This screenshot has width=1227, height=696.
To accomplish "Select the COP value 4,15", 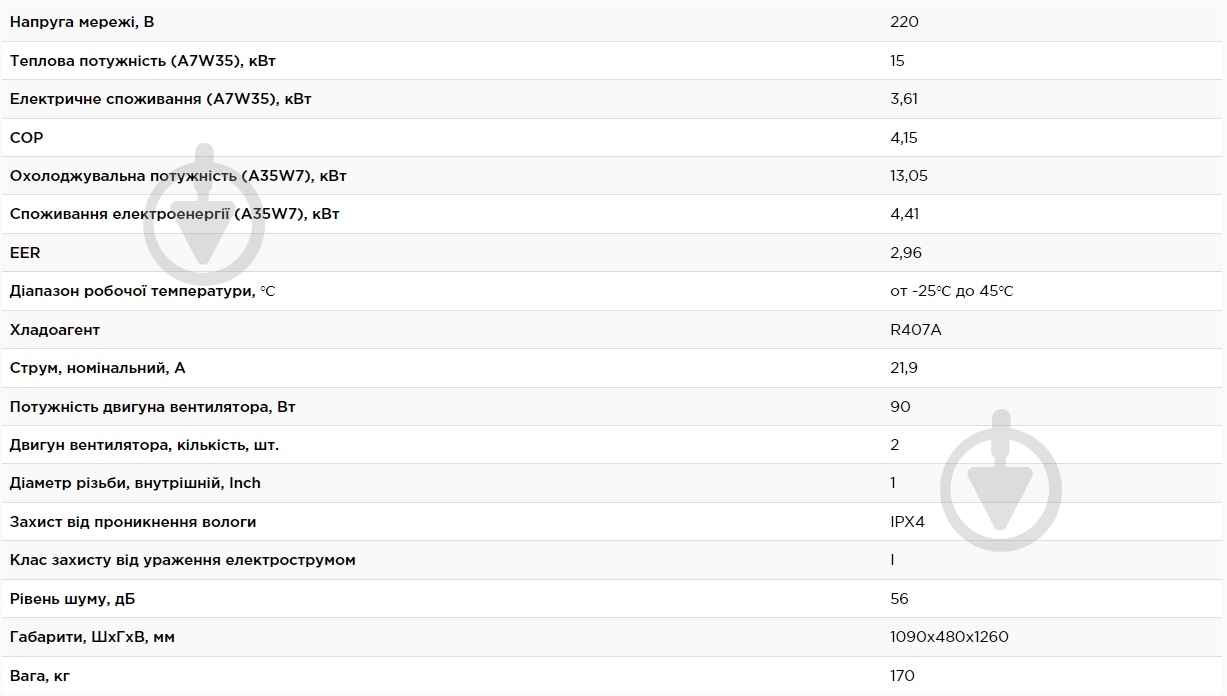I will pyautogui.click(x=903, y=138).
